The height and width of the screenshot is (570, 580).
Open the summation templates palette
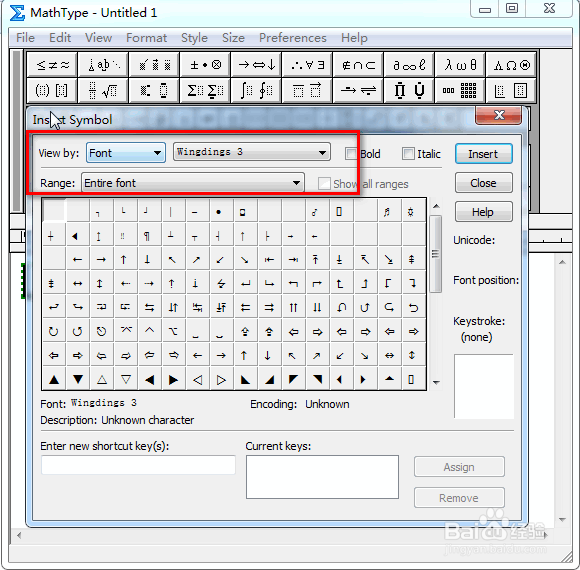click(205, 90)
